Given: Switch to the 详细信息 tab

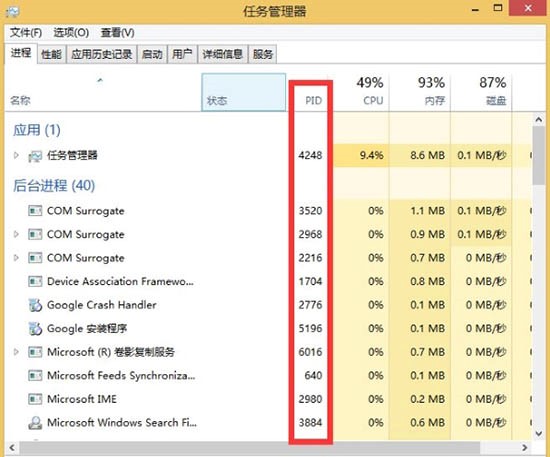Looking at the screenshot, I should pyautogui.click(x=223, y=54).
